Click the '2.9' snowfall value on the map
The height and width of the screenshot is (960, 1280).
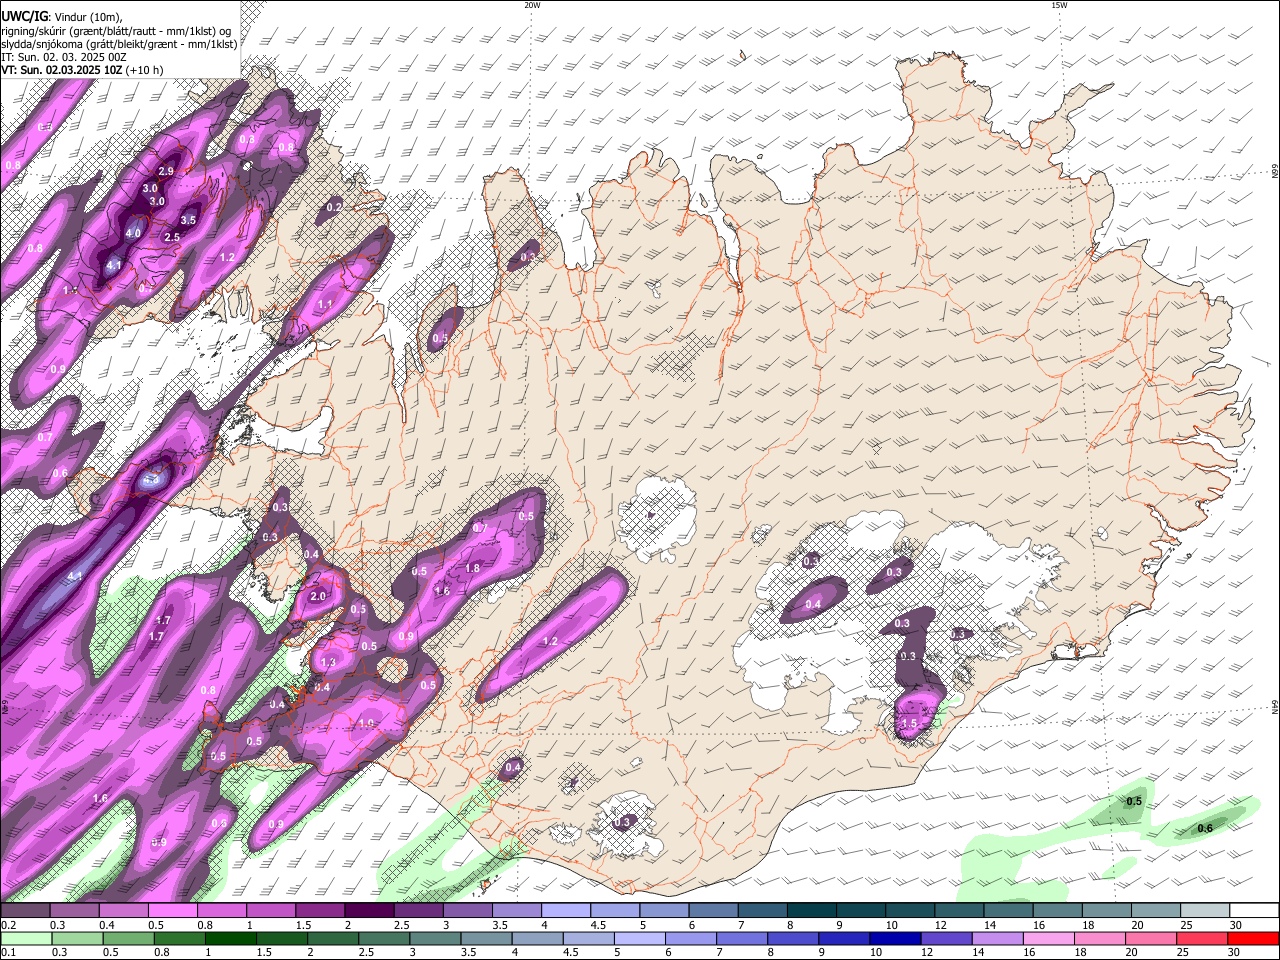[x=166, y=172]
